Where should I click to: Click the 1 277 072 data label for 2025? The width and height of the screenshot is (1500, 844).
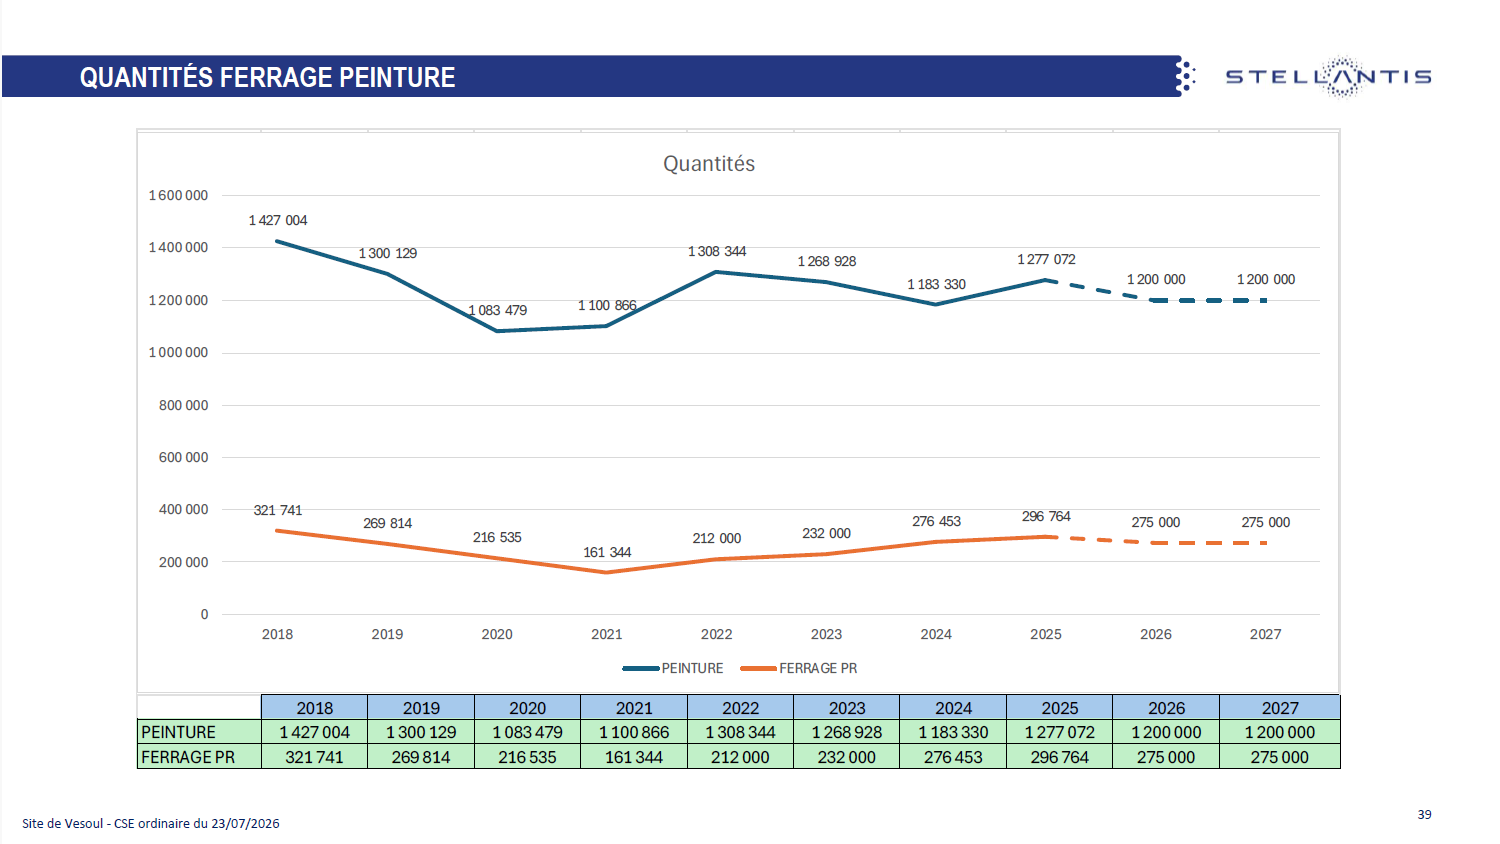pos(1046,259)
